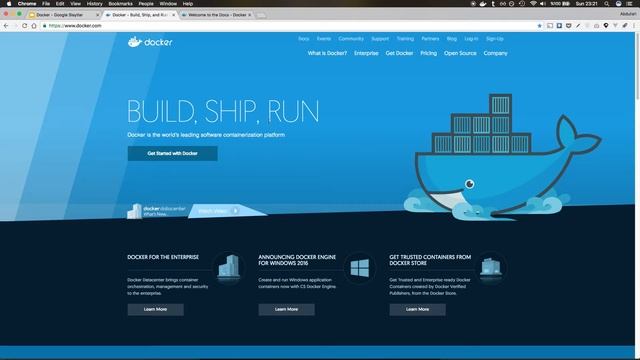The image size is (640, 360).
Task: Click Learn More under Docker Store
Action: [418, 309]
